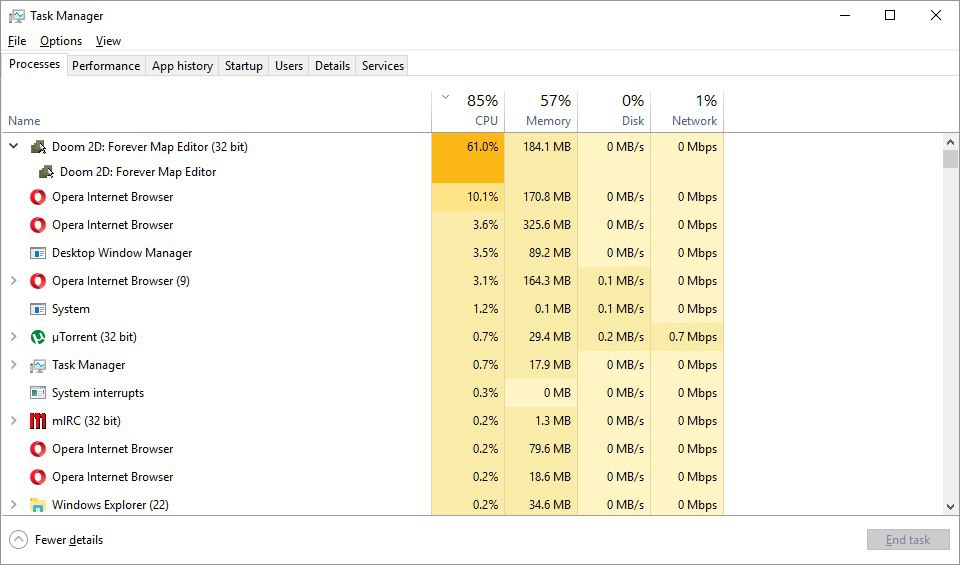960x565 pixels.
Task: Click the Desktop Window Manager icon
Action: (38, 253)
